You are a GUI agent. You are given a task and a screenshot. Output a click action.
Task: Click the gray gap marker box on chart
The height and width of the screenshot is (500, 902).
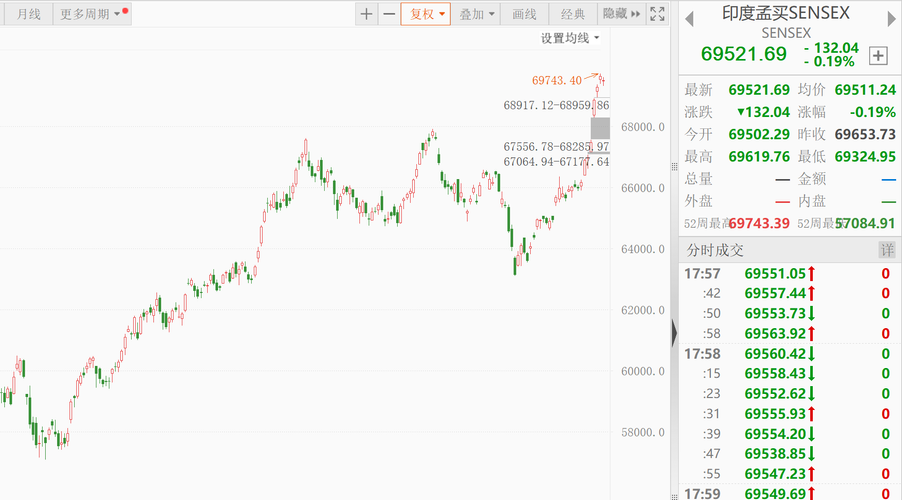coord(600,128)
